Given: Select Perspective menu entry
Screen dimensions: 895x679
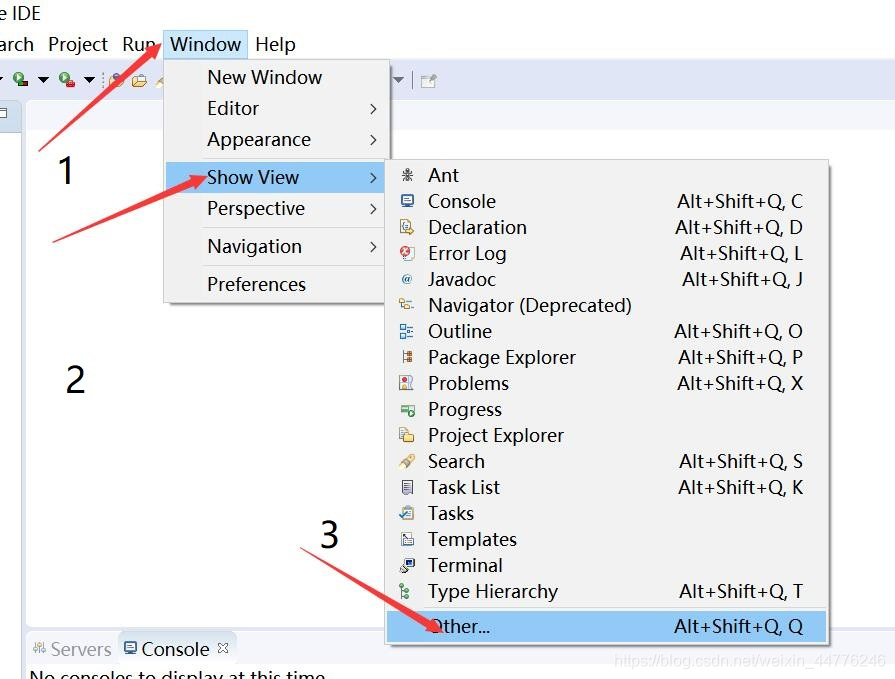Looking at the screenshot, I should [277, 209].
